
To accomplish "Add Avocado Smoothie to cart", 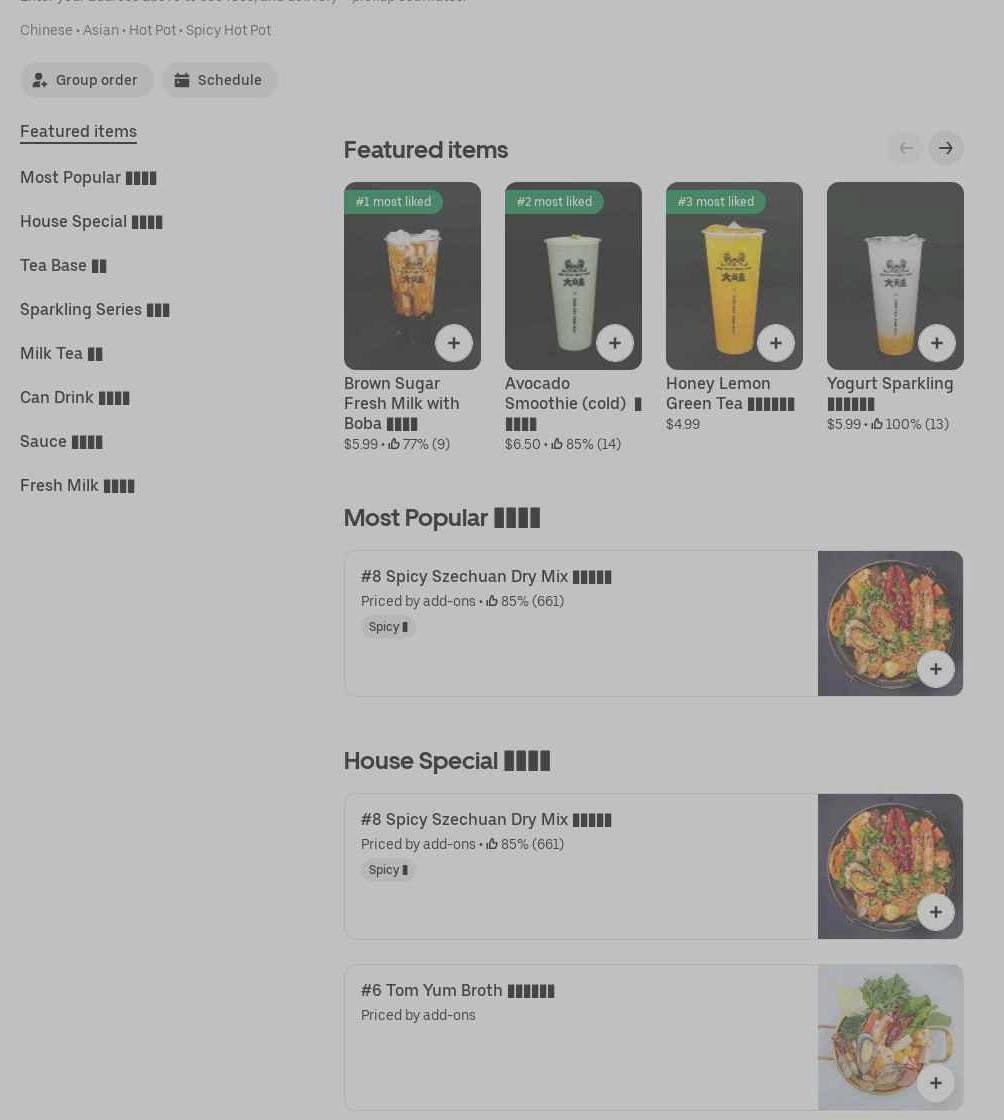I will 615,343.
